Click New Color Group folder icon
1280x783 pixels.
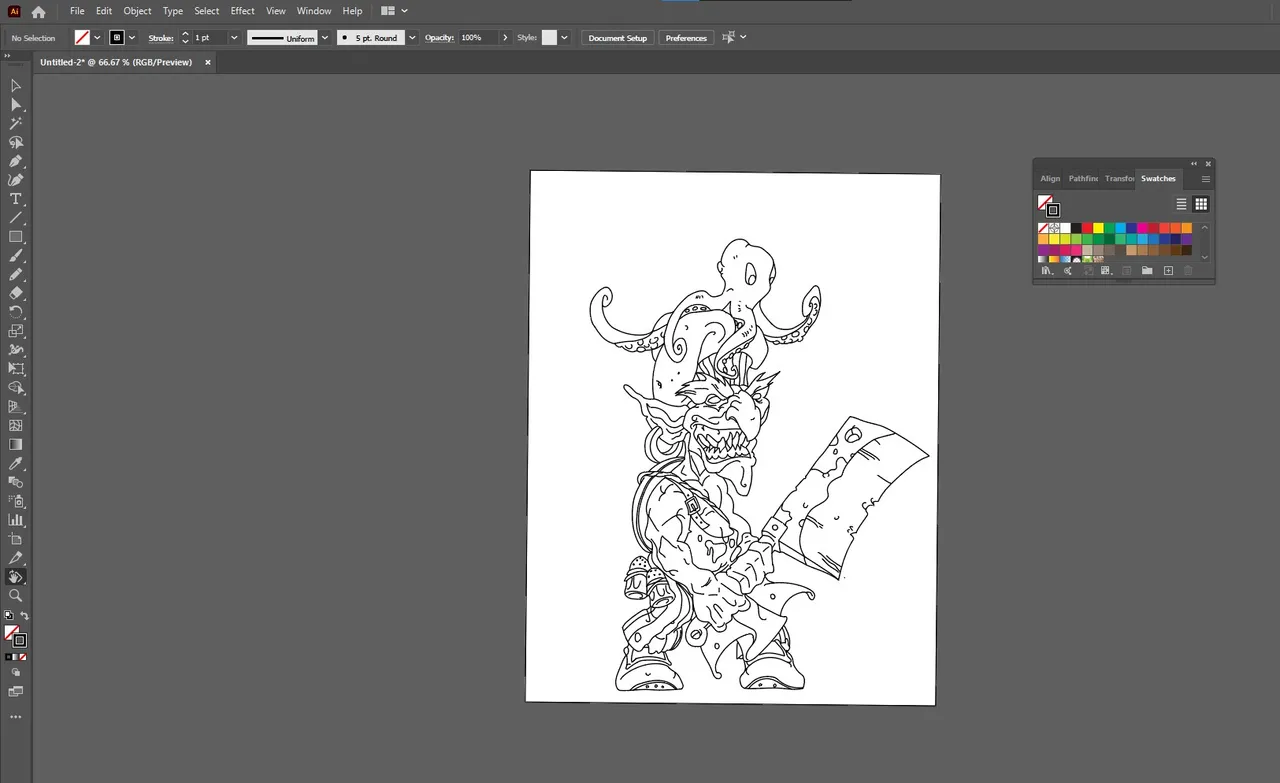(1147, 271)
